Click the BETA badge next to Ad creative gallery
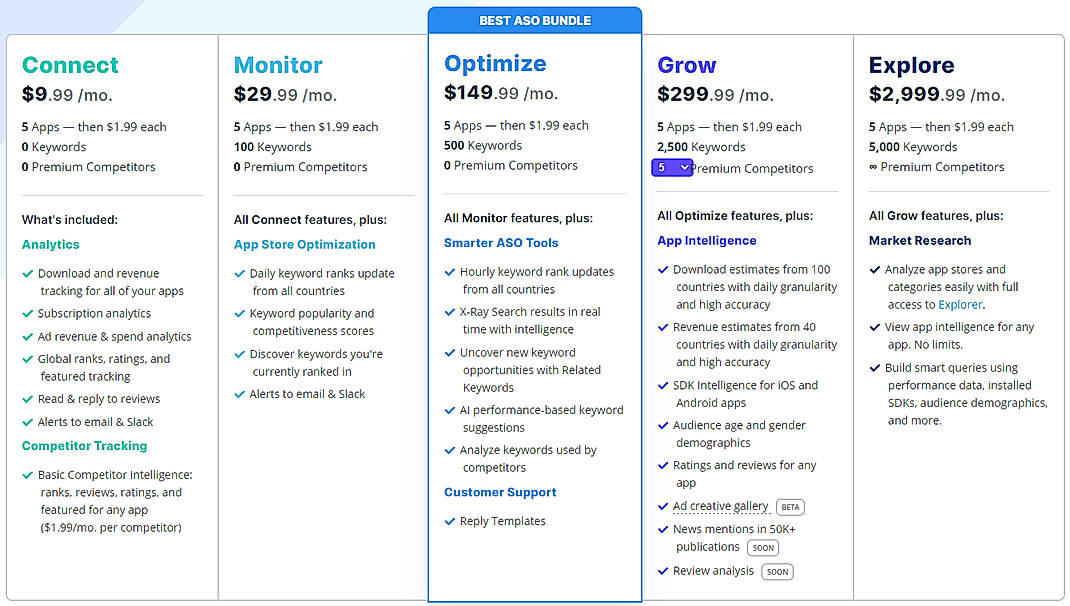The width and height of the screenshot is (1070, 606). point(790,507)
